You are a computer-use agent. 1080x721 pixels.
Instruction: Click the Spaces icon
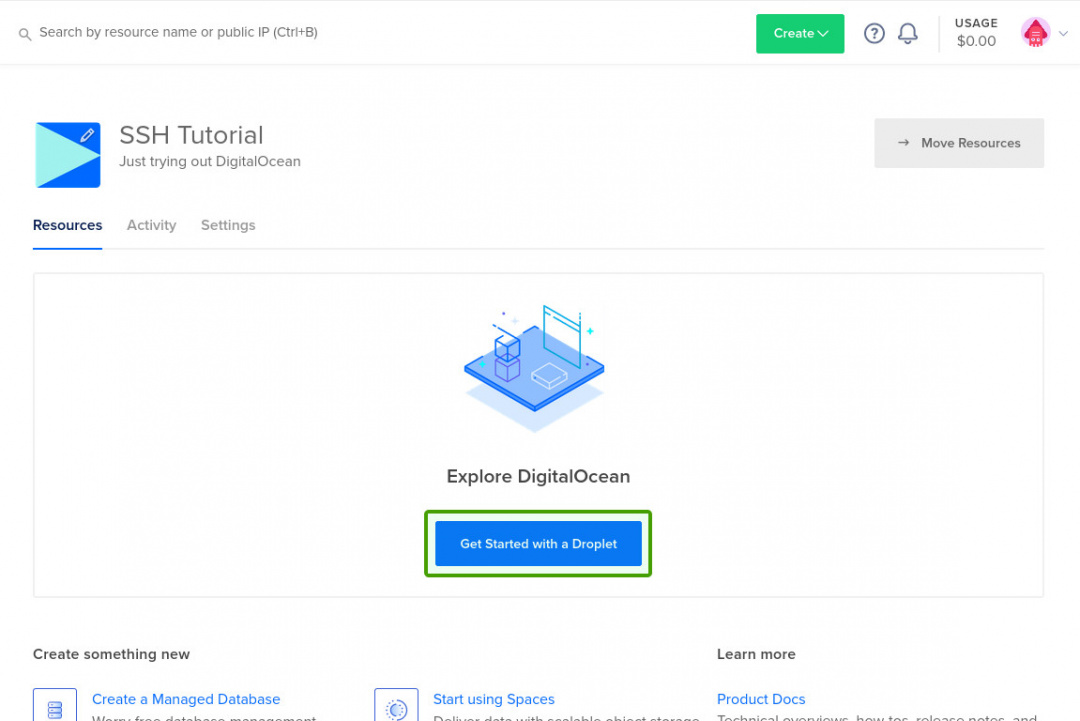coord(396,705)
